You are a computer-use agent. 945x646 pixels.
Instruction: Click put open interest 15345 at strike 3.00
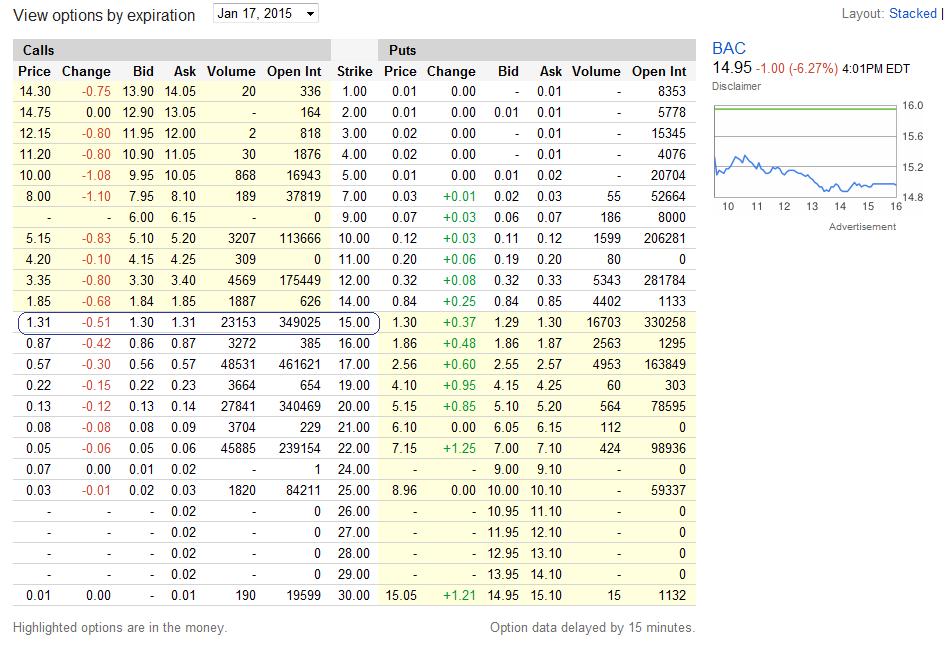click(x=668, y=133)
